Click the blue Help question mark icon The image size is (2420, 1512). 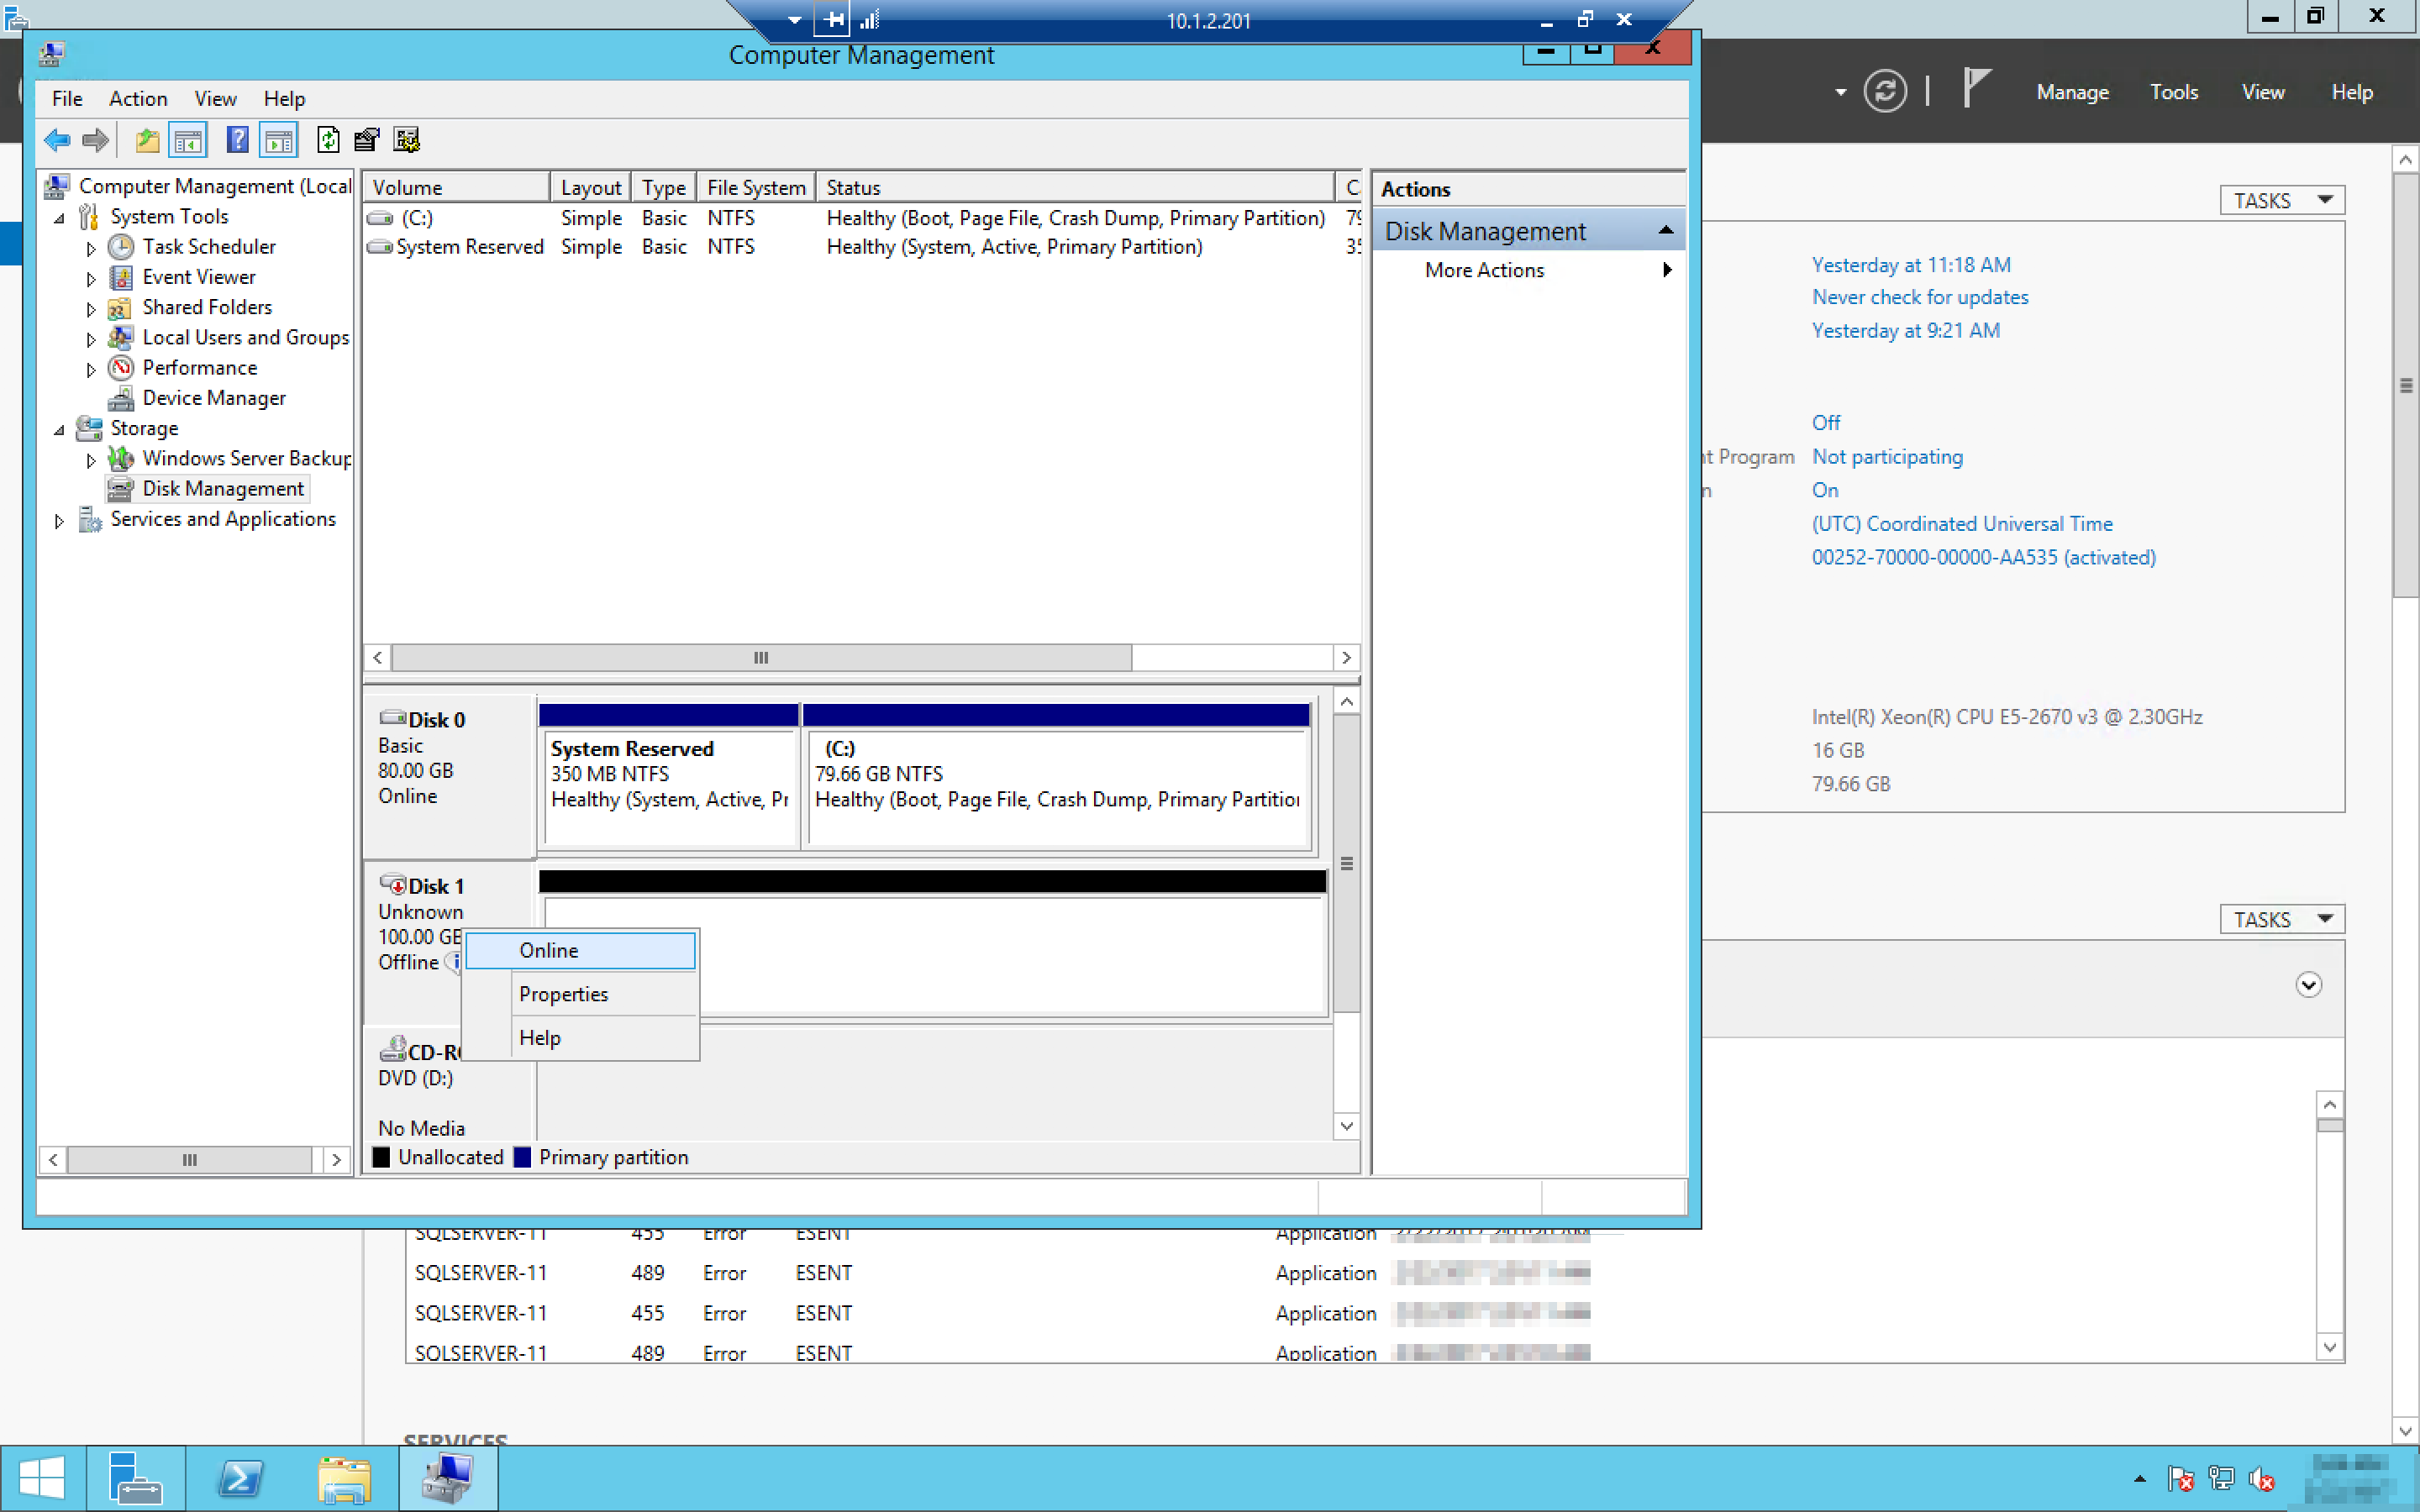tap(237, 140)
